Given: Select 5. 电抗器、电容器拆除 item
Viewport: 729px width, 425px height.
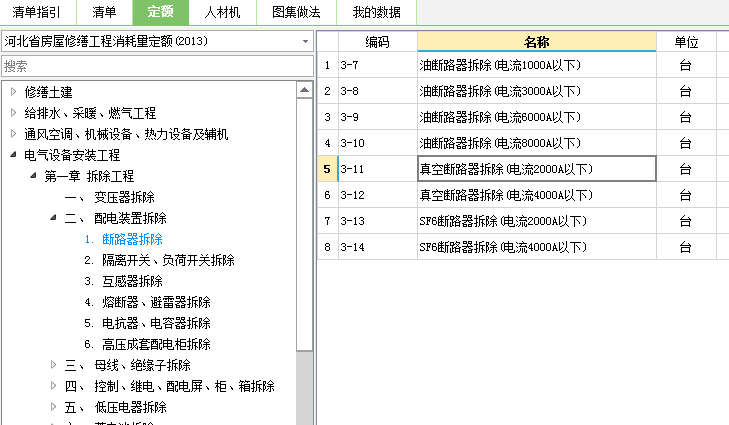Looking at the screenshot, I should click(147, 323).
